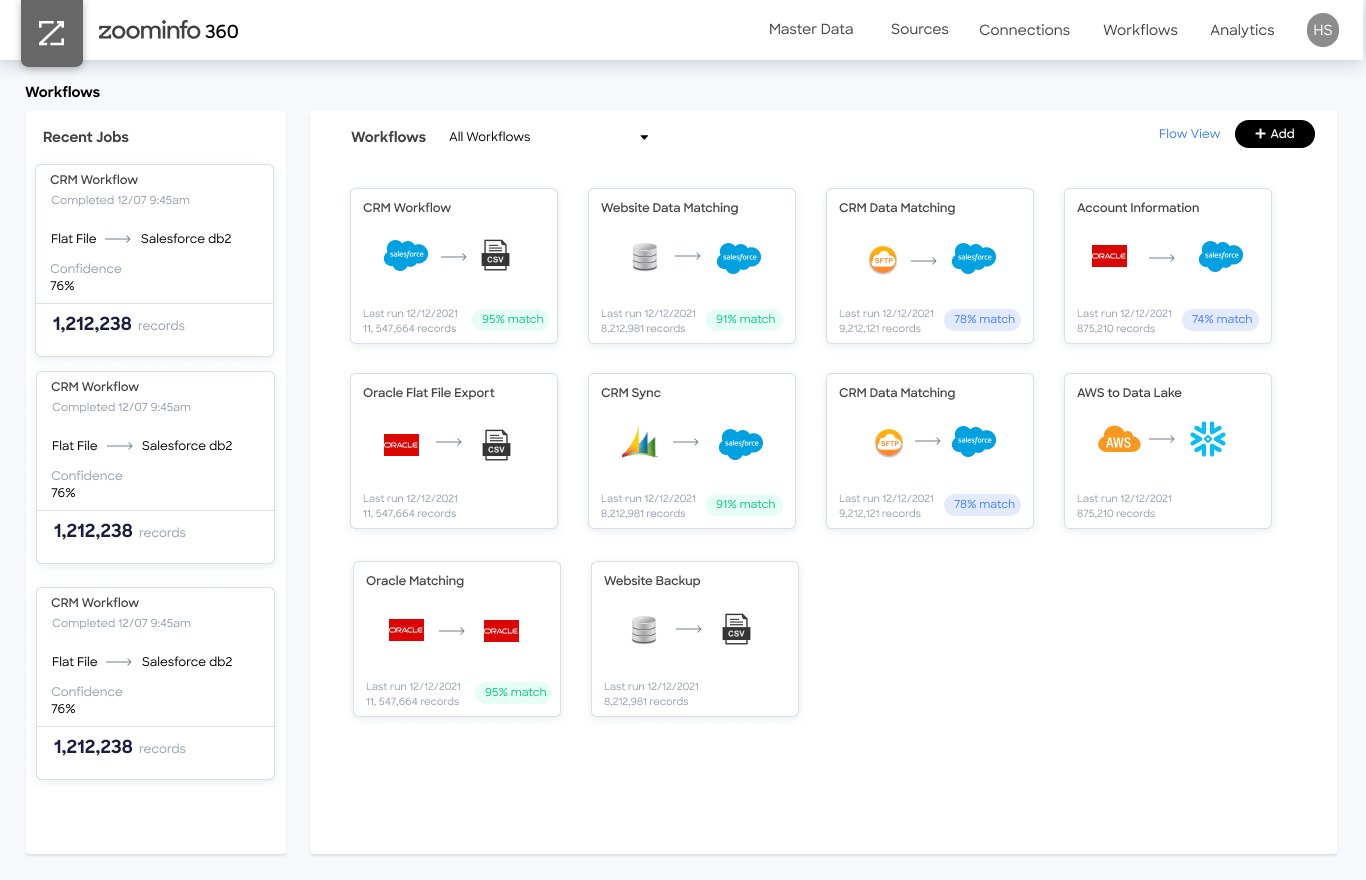Click CSV icon in Website Backup card

[x=736, y=628]
